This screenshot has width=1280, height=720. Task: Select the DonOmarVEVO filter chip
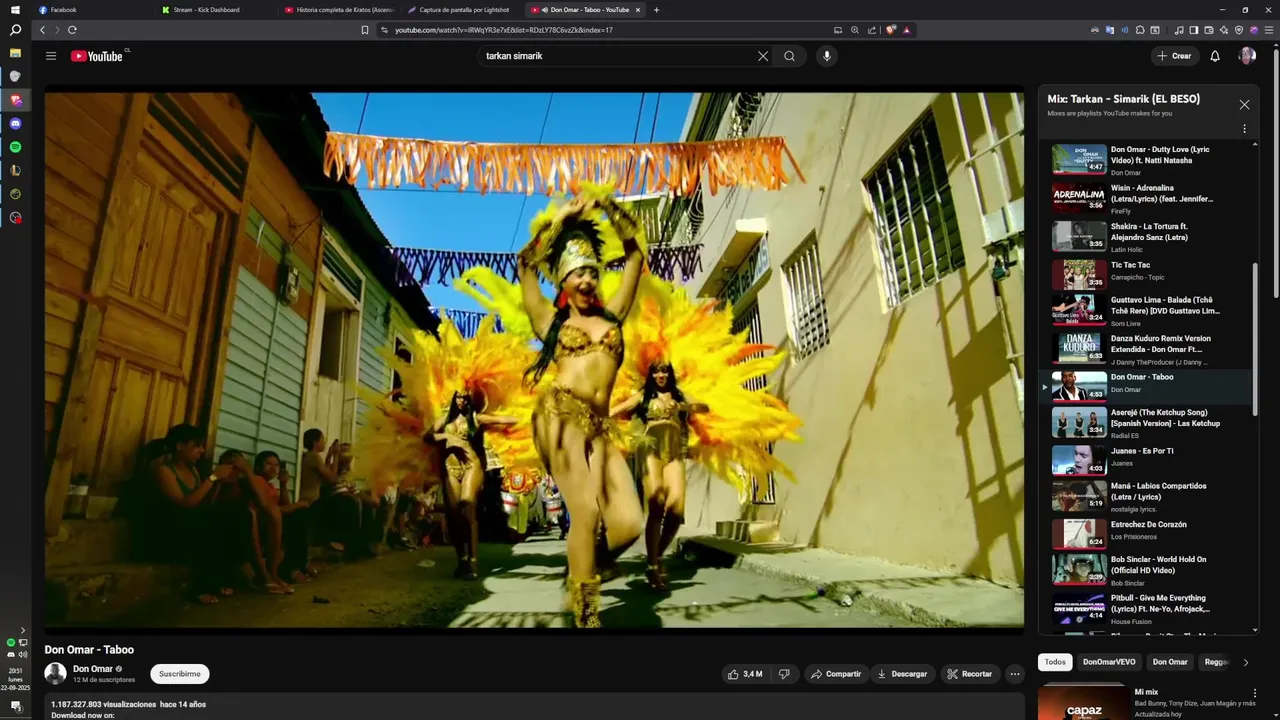[x=1109, y=662]
